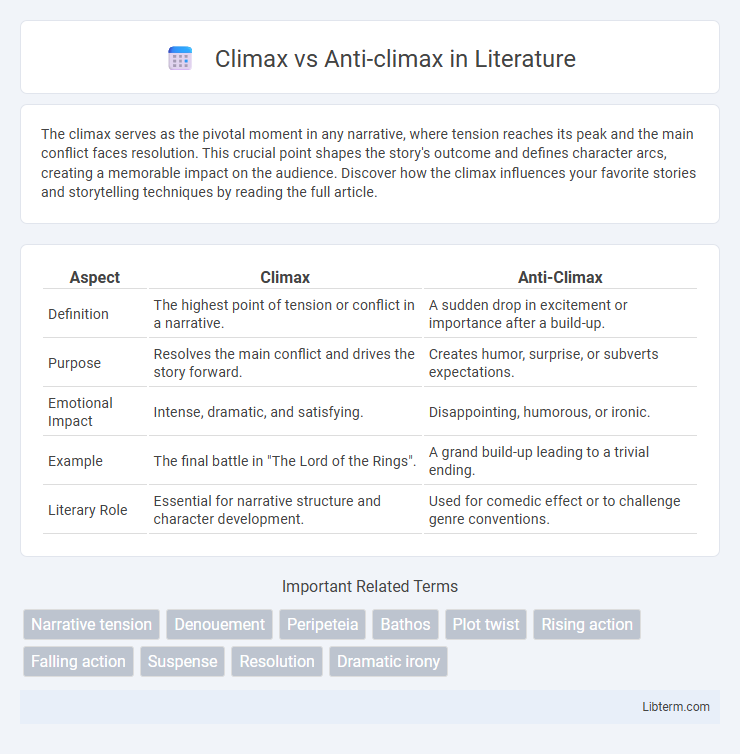Select the 'Definition' row label
The height and width of the screenshot is (754, 740).
(x=78, y=314)
